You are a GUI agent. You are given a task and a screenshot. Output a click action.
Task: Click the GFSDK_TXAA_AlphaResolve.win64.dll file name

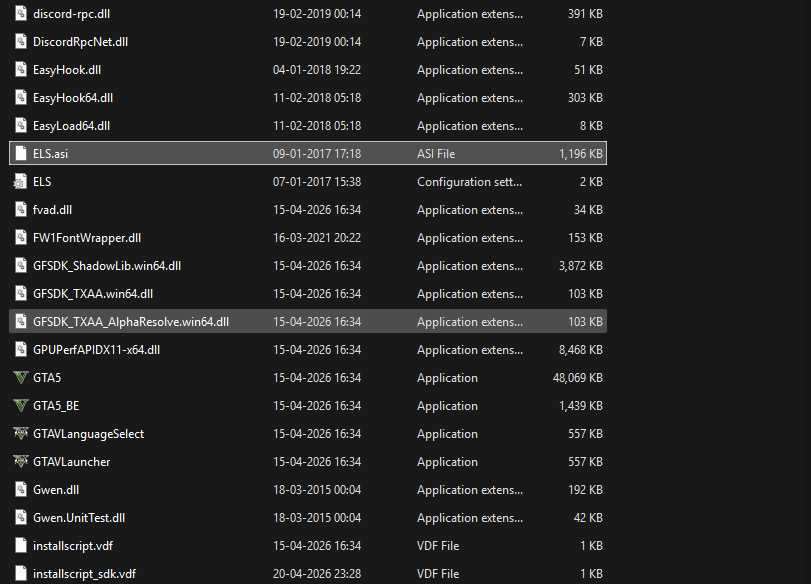pos(131,322)
